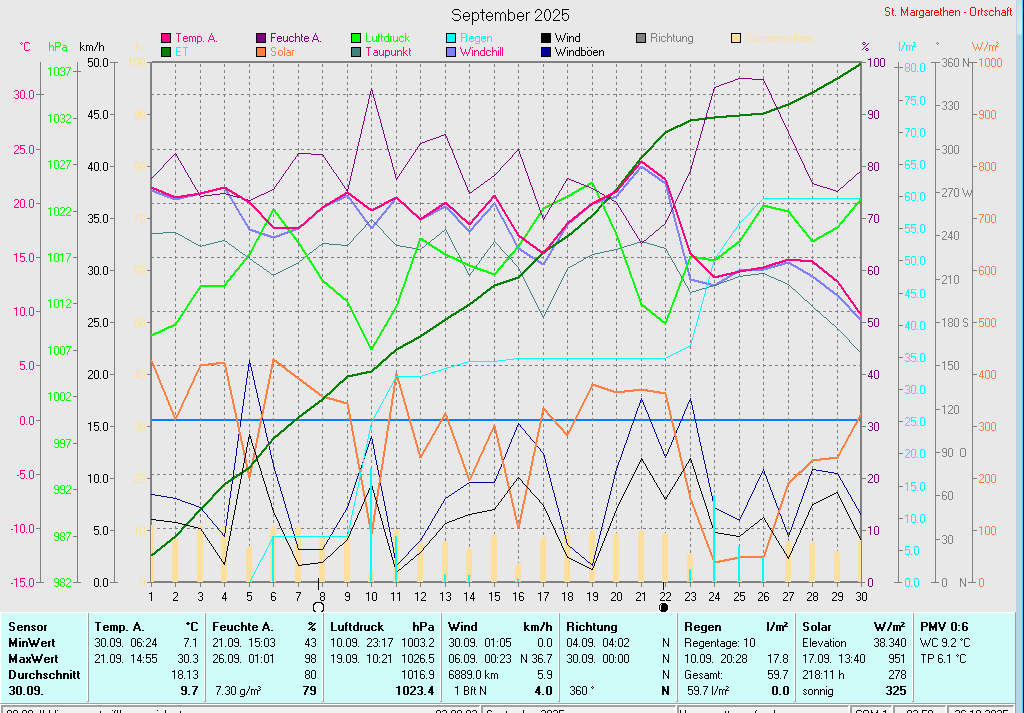Click the dark green ET legend square
The height and width of the screenshot is (713, 1024).
point(166,51)
